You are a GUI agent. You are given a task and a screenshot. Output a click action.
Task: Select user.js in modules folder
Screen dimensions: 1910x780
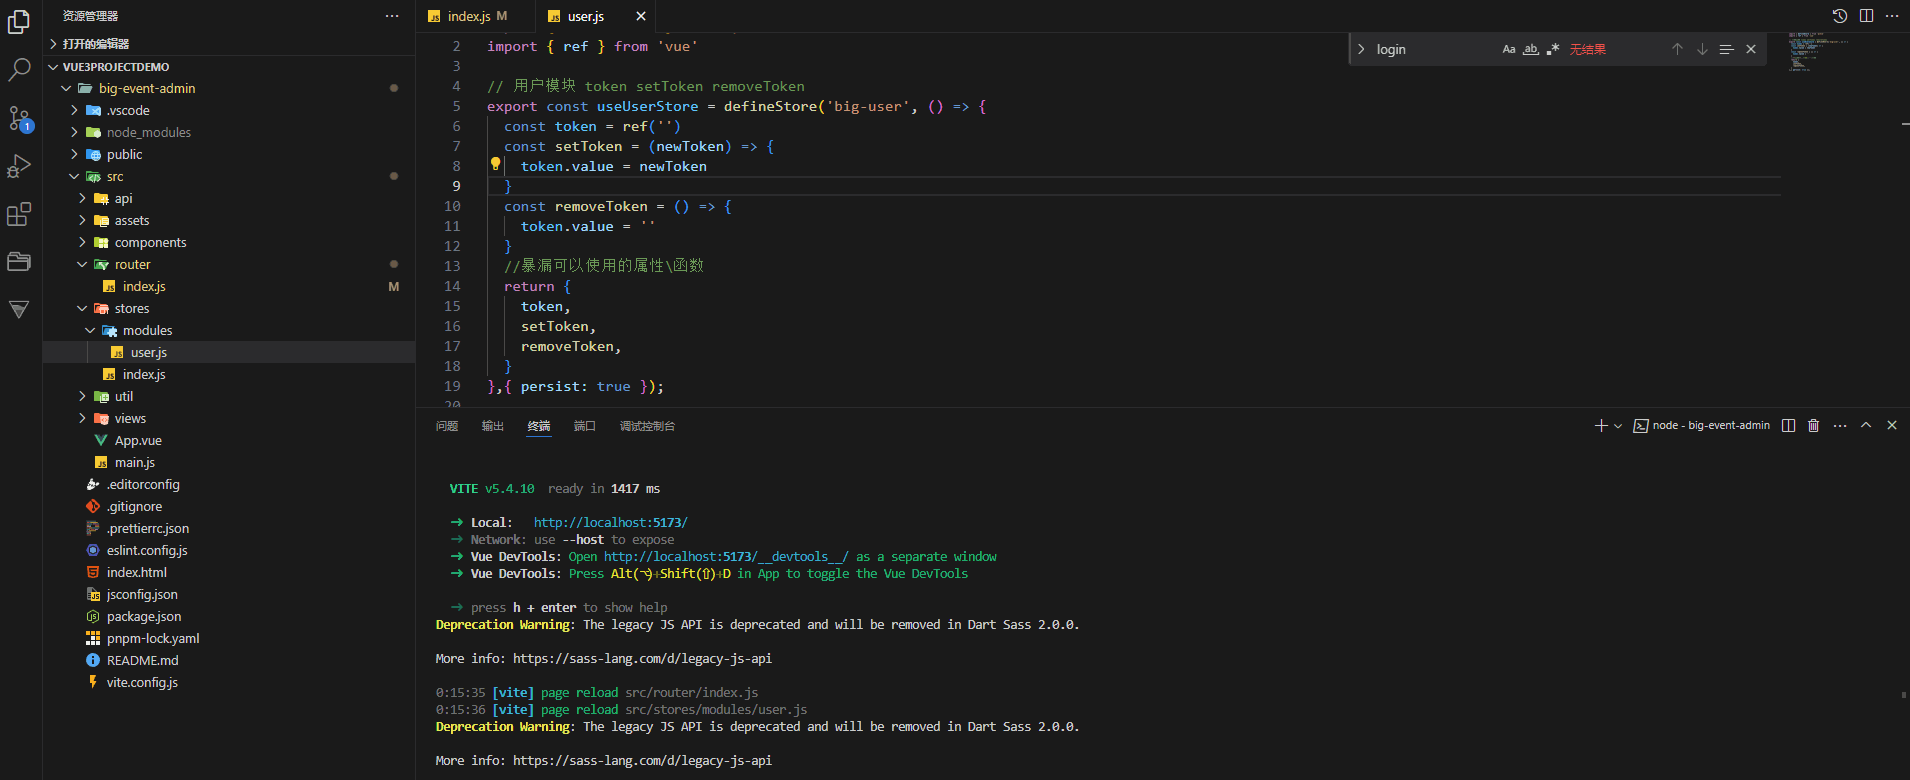229,352
